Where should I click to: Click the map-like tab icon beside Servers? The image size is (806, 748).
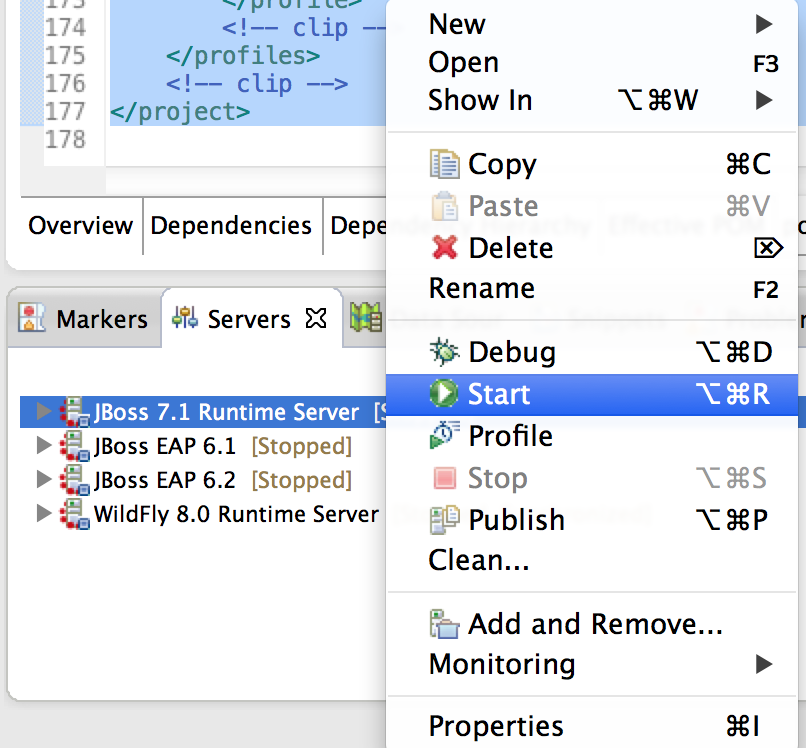(366, 317)
